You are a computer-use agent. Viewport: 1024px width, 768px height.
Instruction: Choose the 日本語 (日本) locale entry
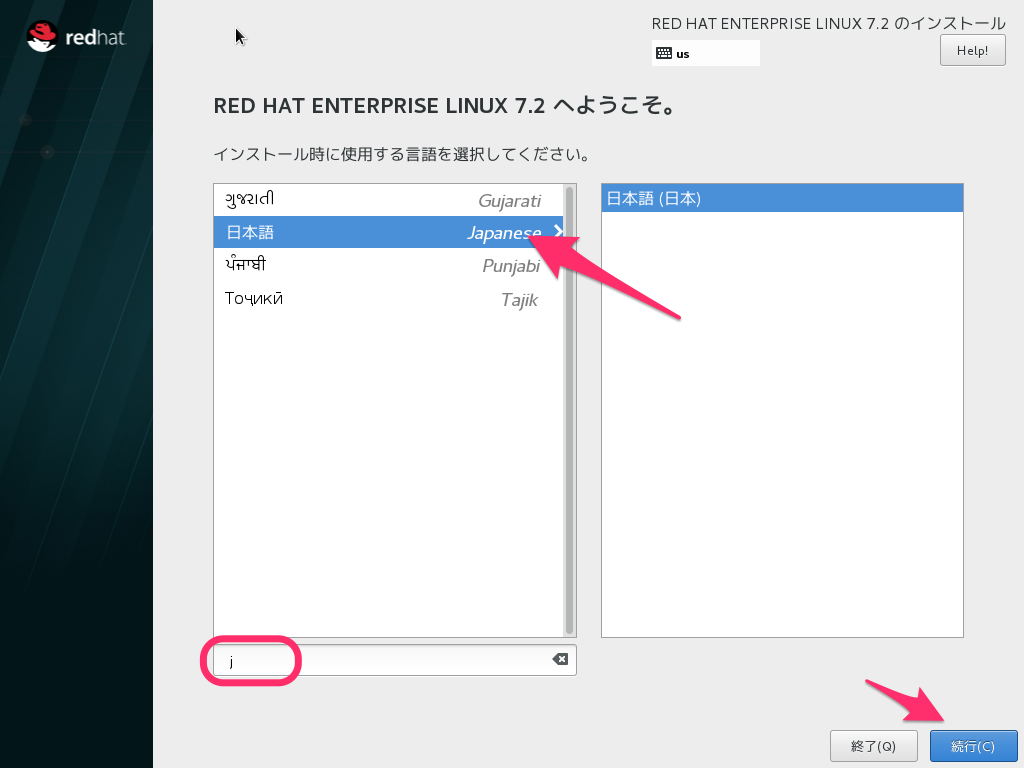782,199
